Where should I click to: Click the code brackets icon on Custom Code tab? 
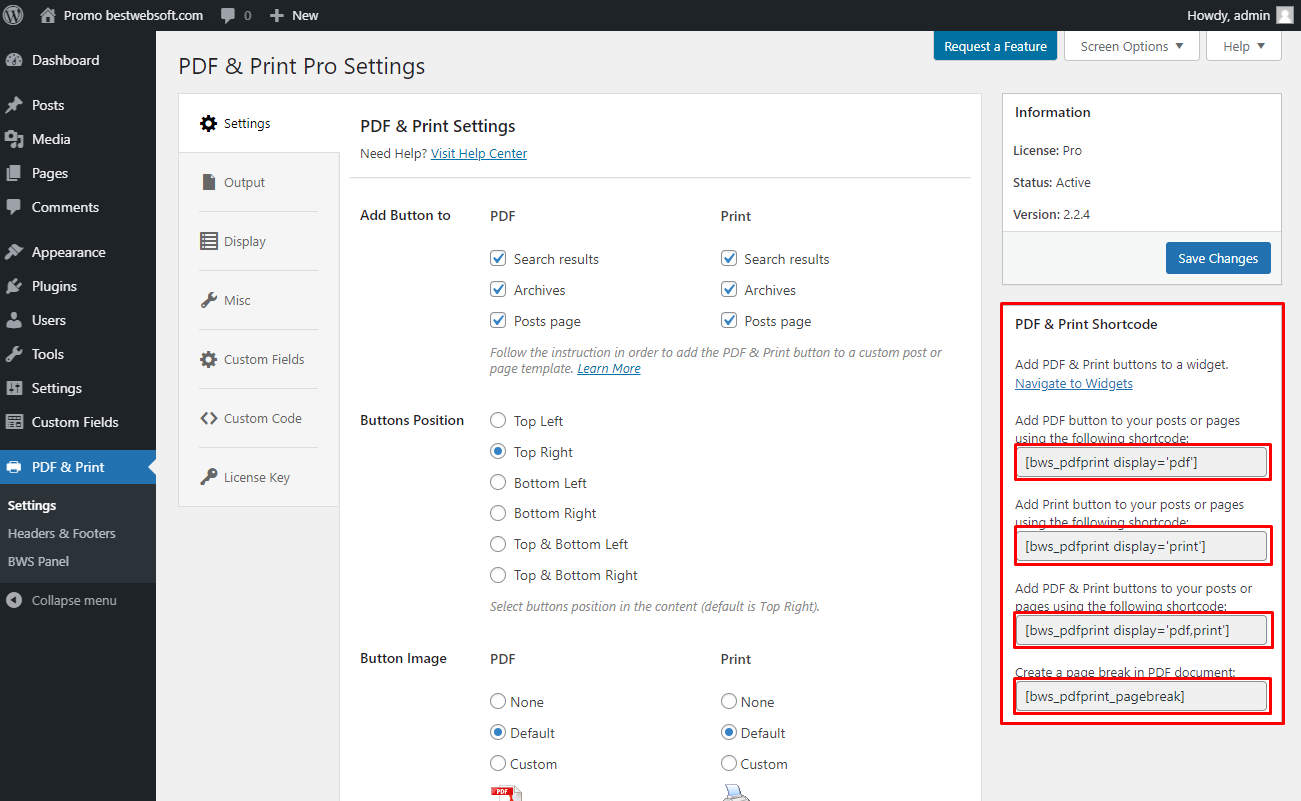coord(208,418)
